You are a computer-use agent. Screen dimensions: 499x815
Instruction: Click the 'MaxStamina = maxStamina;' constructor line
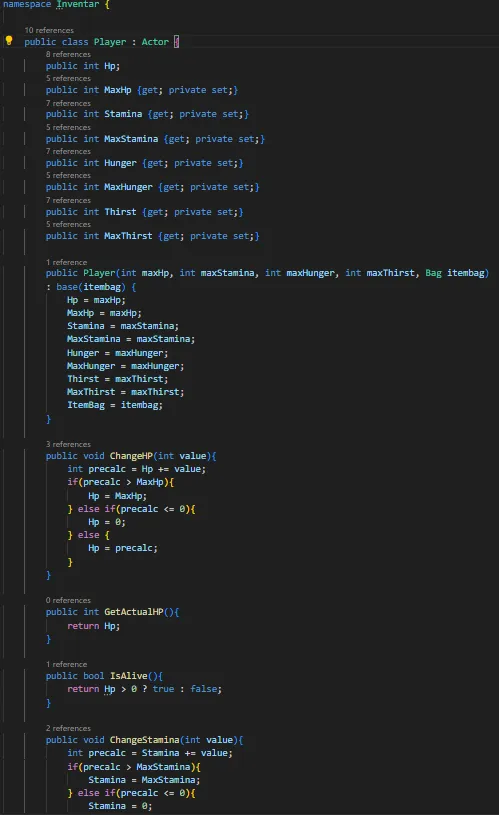click(131, 339)
